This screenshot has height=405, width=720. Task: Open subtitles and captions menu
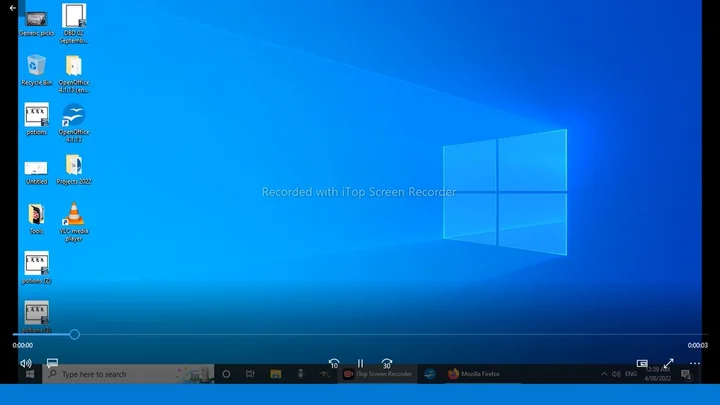[53, 363]
